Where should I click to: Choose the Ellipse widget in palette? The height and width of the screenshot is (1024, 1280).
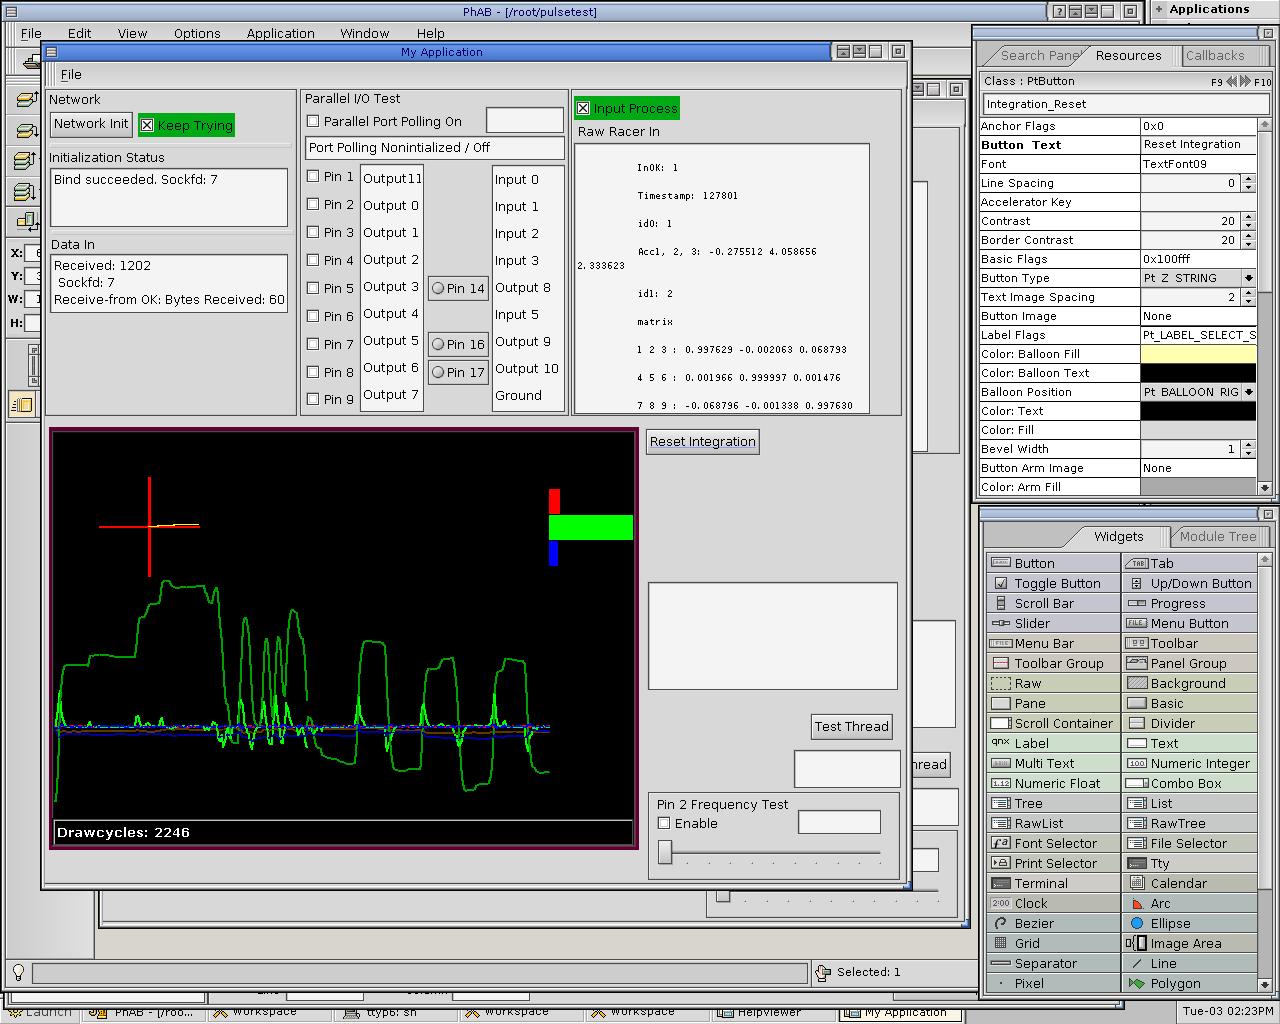1137,923
